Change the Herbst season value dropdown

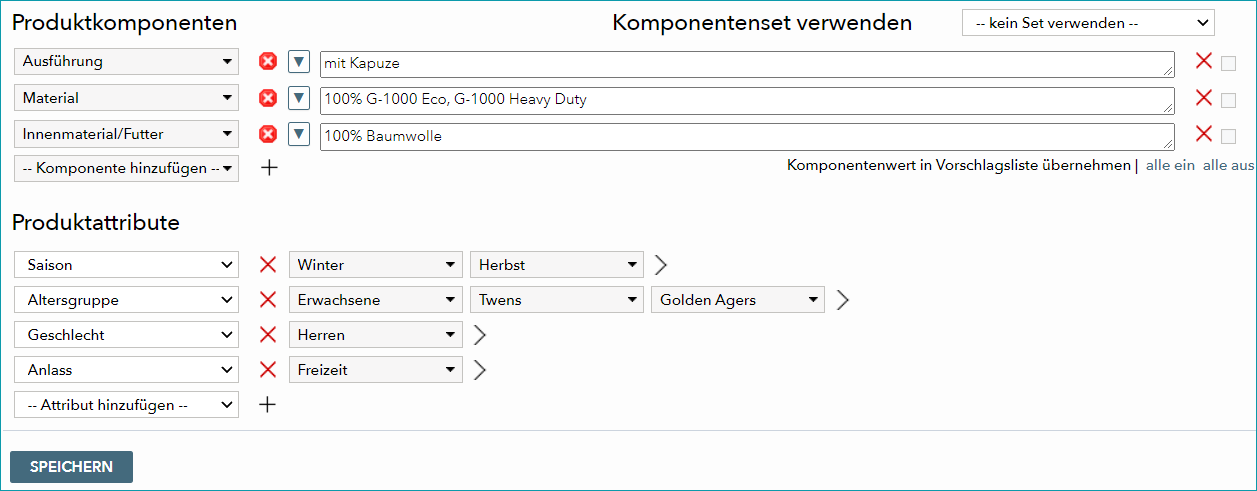click(x=557, y=265)
